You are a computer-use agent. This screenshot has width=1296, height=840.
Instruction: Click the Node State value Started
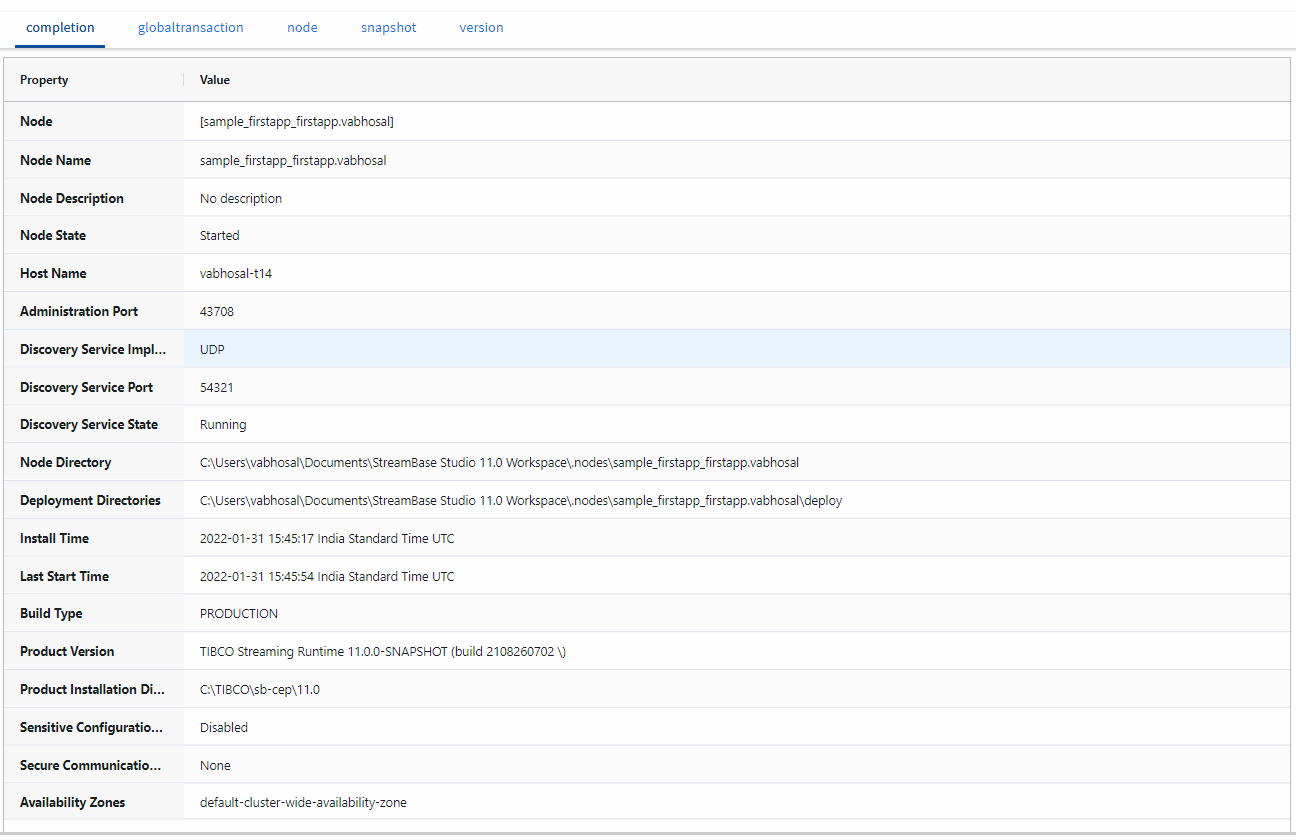click(220, 236)
